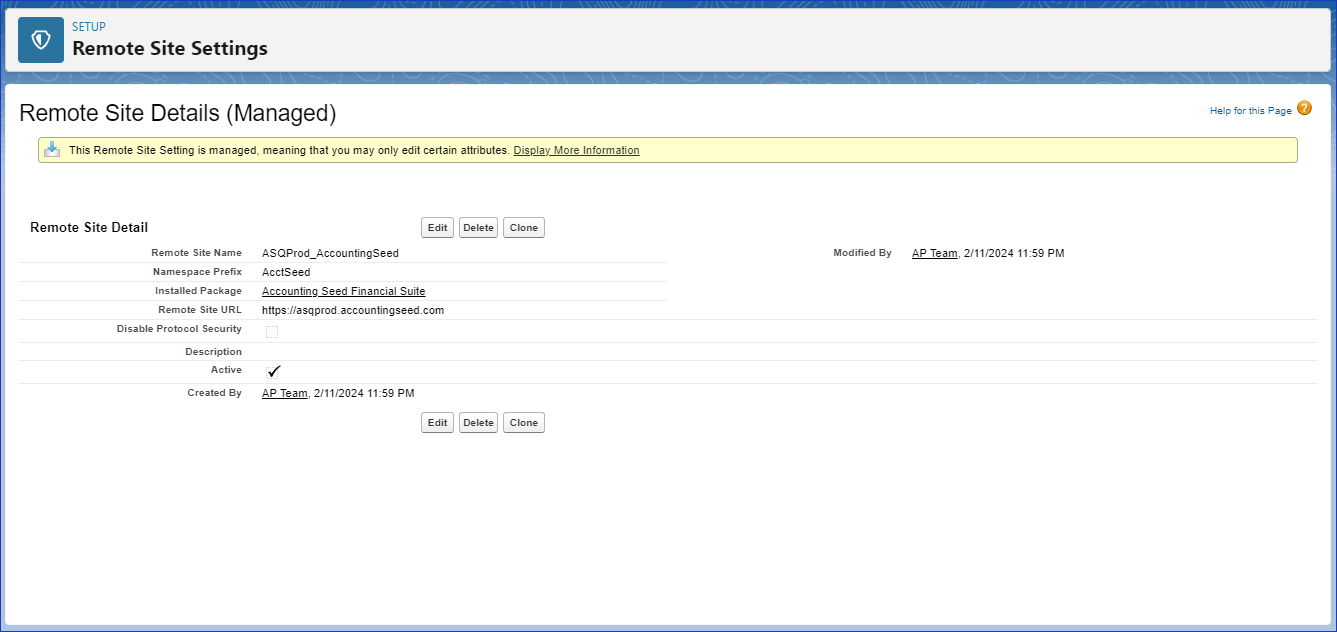Click the Active checkmark indicator
The image size is (1337, 632).
274,371
